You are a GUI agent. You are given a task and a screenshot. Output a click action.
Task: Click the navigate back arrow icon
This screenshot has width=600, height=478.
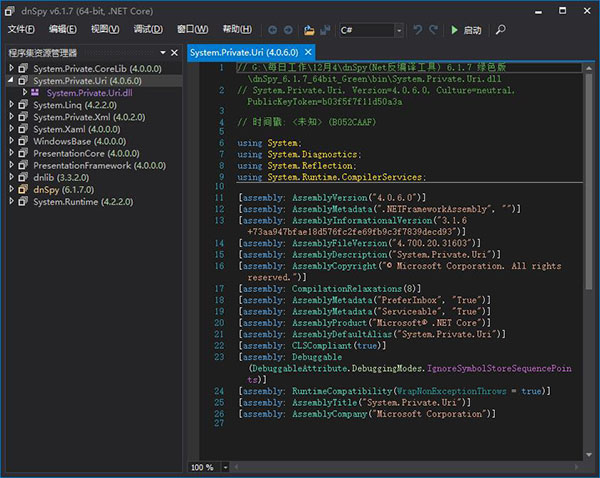[x=272, y=30]
